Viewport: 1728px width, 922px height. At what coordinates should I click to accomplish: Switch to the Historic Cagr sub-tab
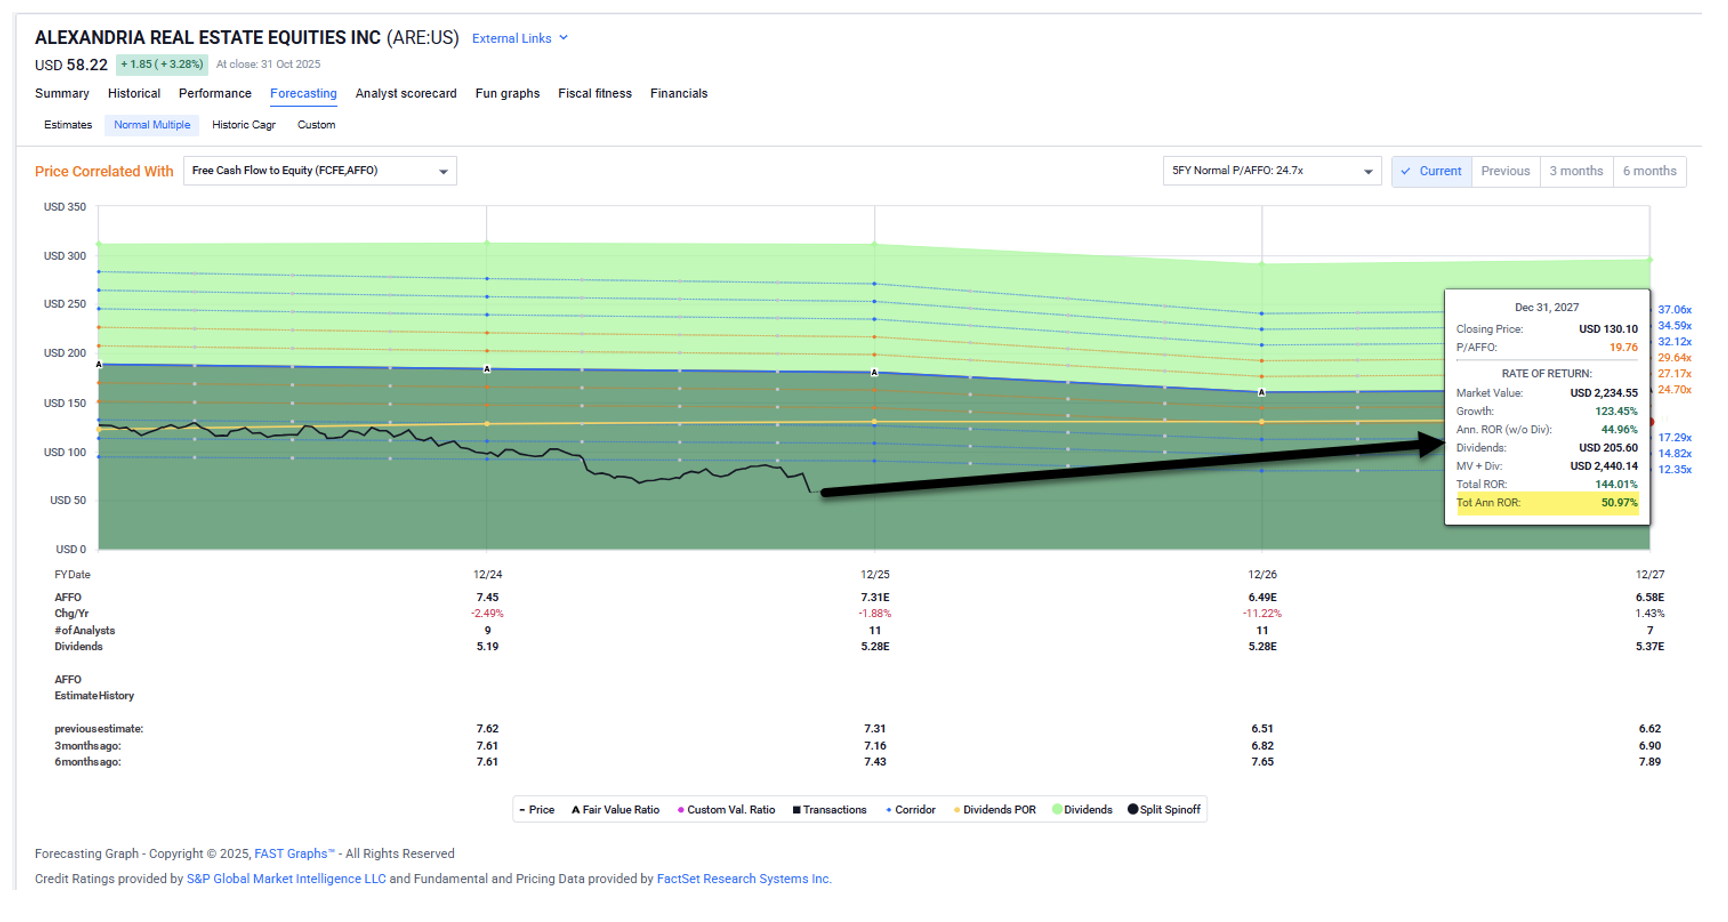pyautogui.click(x=243, y=125)
